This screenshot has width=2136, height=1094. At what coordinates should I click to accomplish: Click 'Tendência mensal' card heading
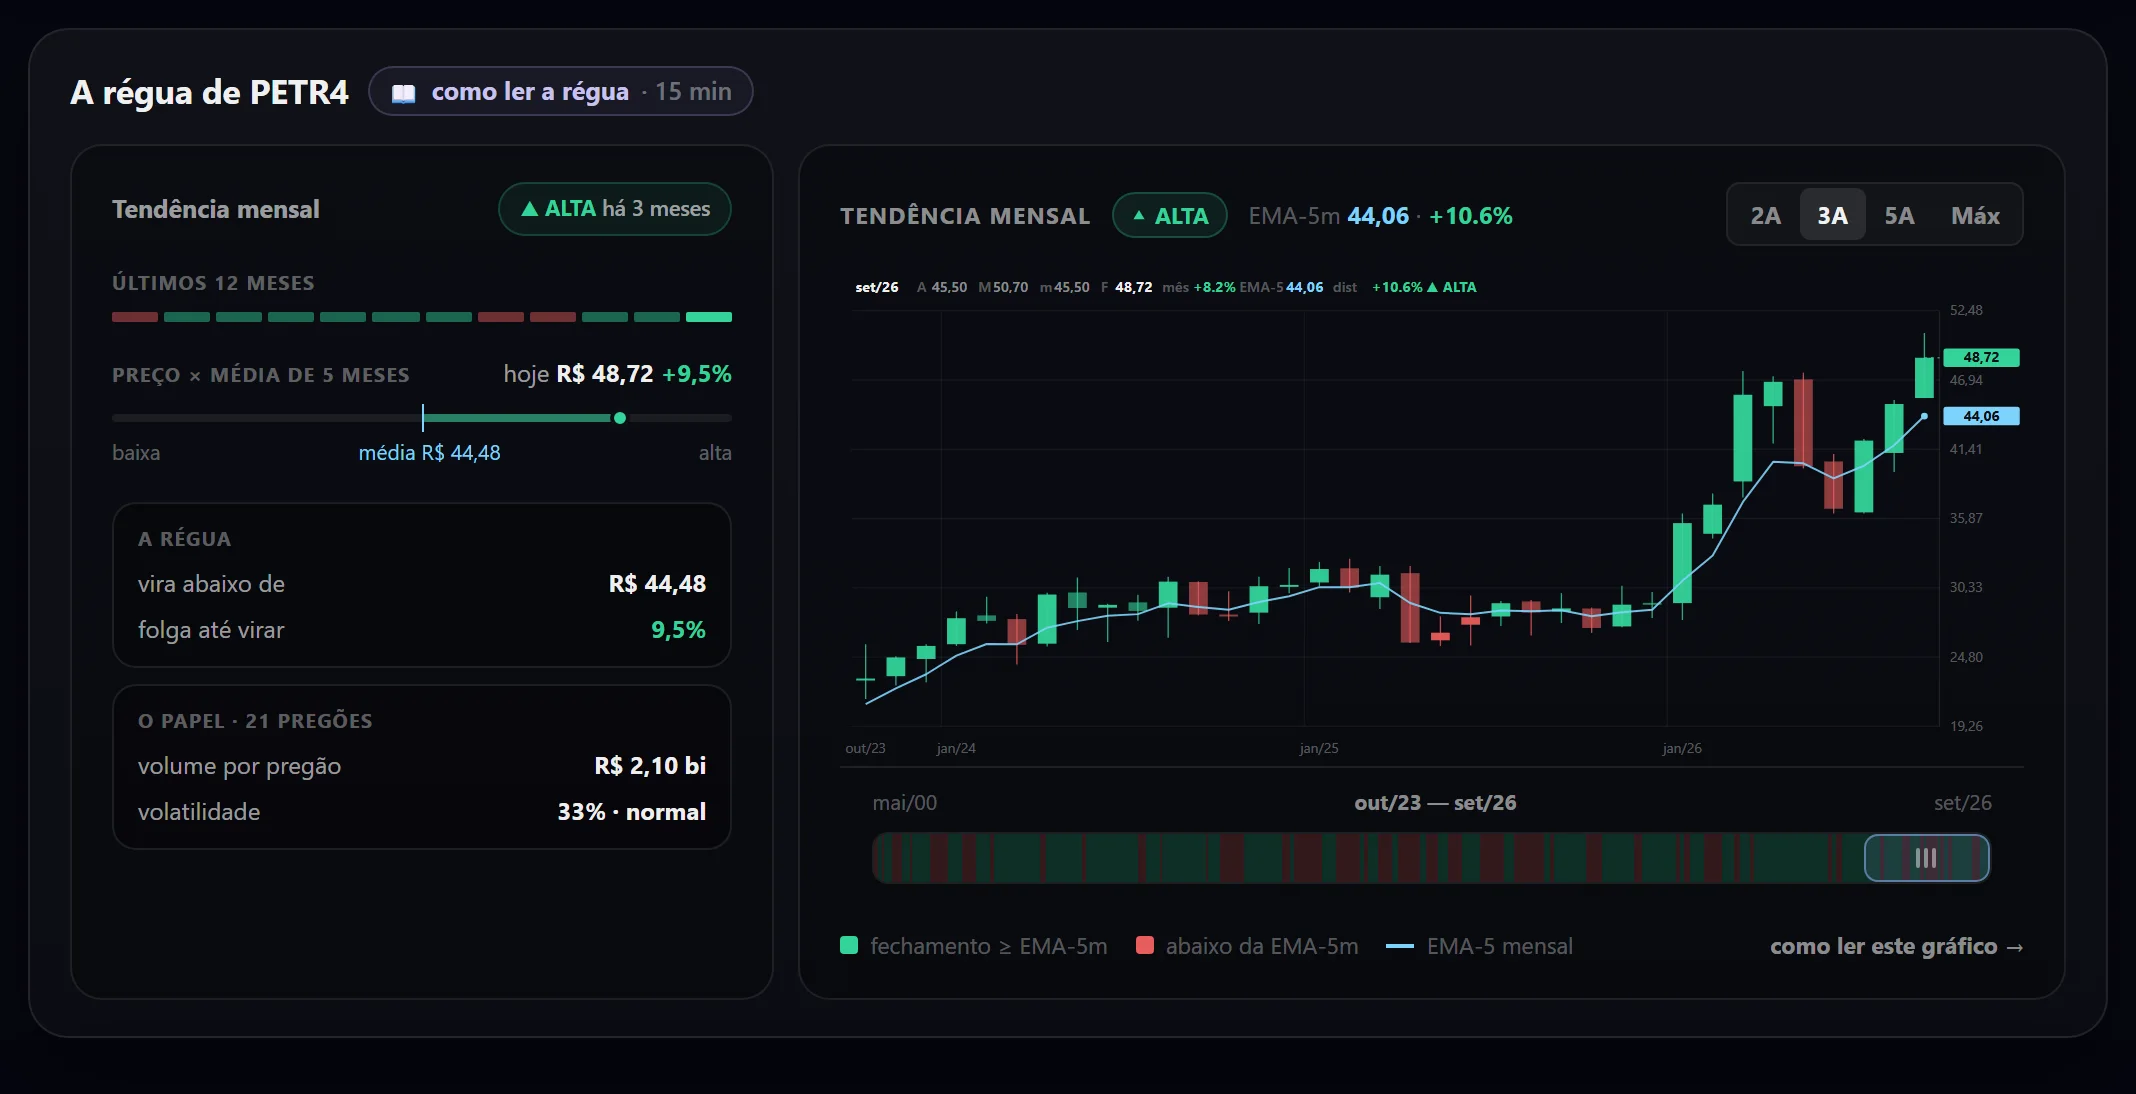tap(216, 209)
